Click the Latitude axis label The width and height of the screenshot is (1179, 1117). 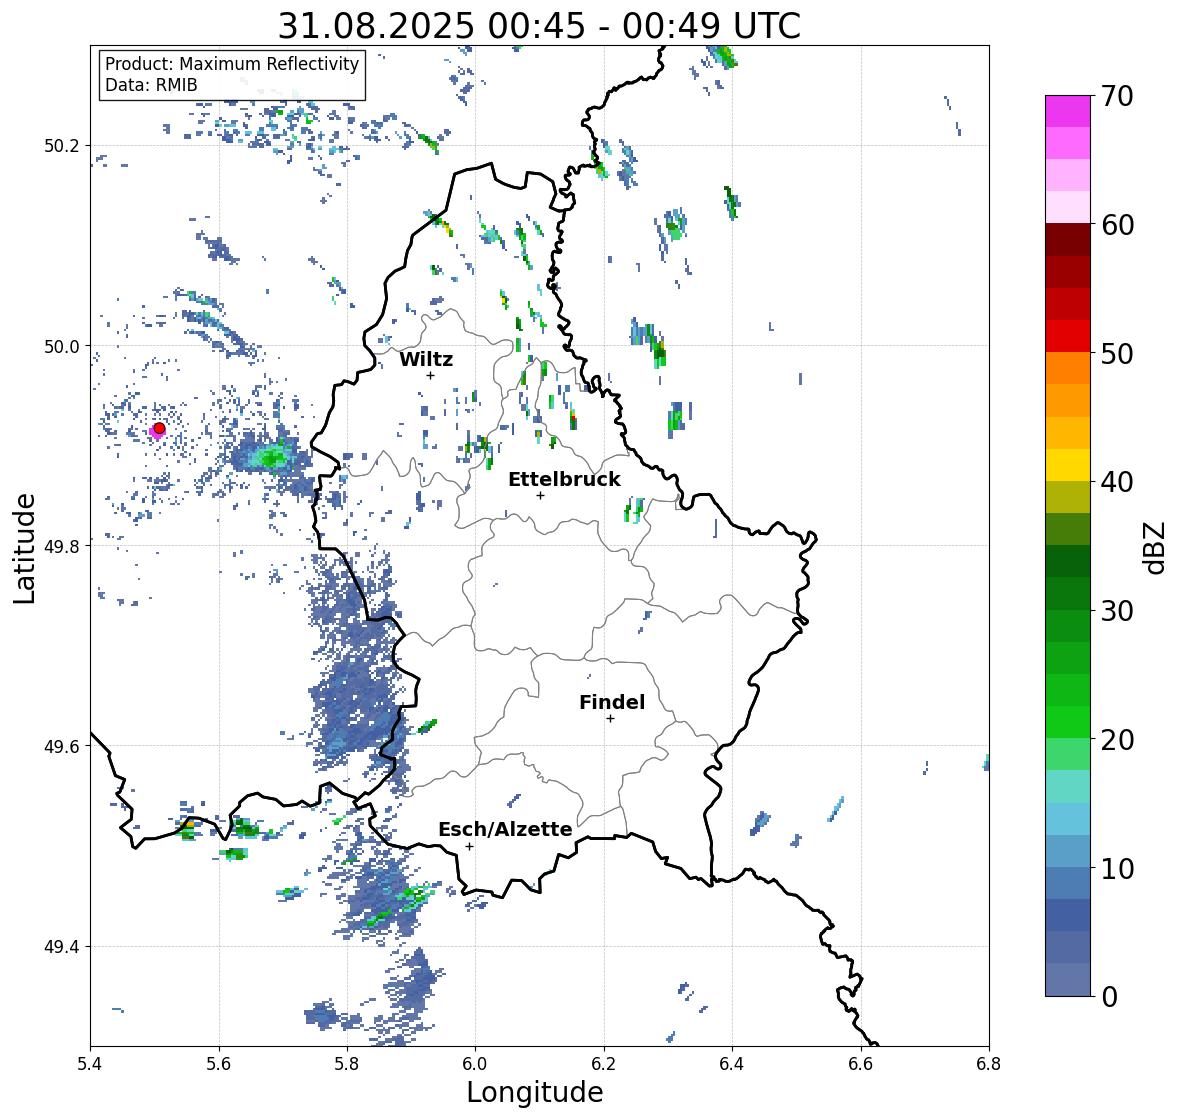tap(24, 548)
